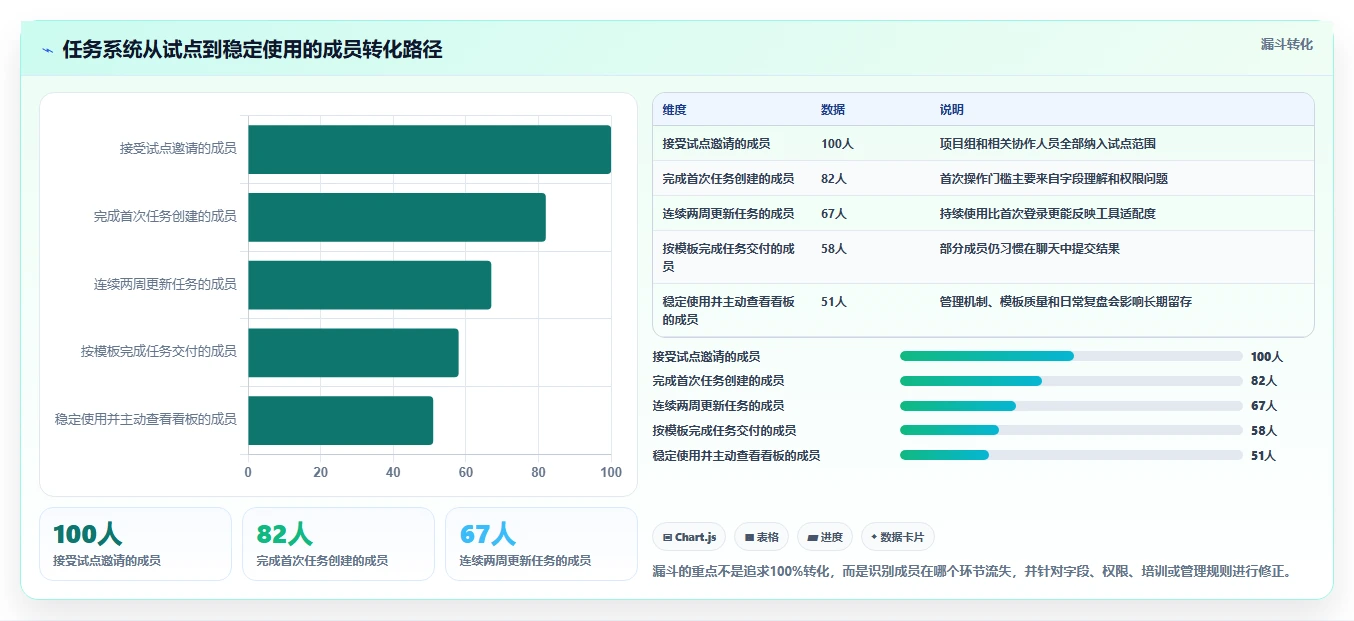Click table cell 按模板完成任务交付的成员
This screenshot has height=621, width=1354.
[x=729, y=257]
